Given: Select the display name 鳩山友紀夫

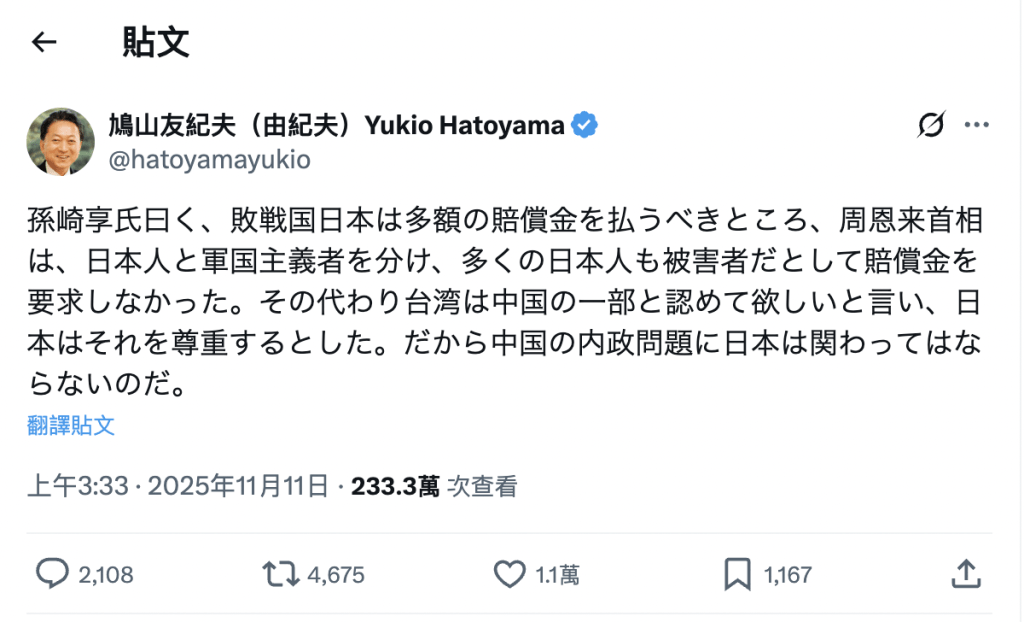Looking at the screenshot, I should click(x=230, y=124).
